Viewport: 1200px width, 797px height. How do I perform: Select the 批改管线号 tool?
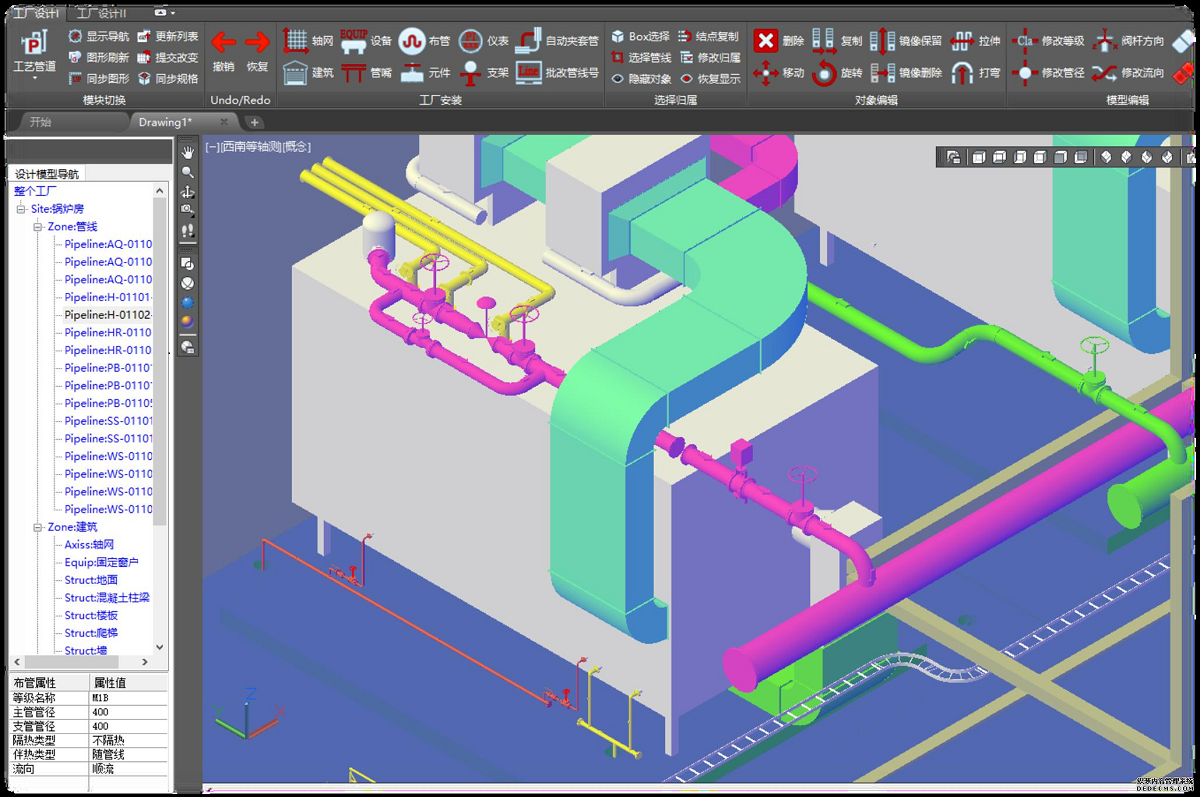[x=557, y=72]
